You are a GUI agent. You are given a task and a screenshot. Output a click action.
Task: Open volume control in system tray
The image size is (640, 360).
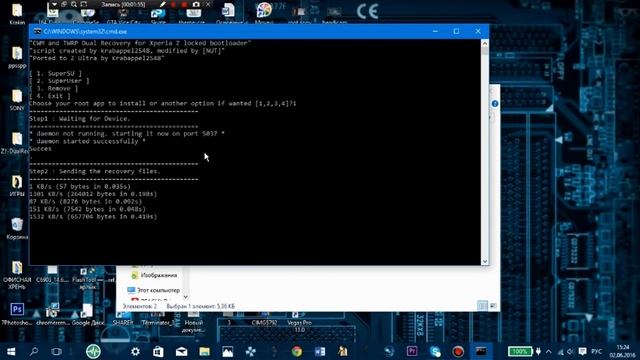point(571,351)
